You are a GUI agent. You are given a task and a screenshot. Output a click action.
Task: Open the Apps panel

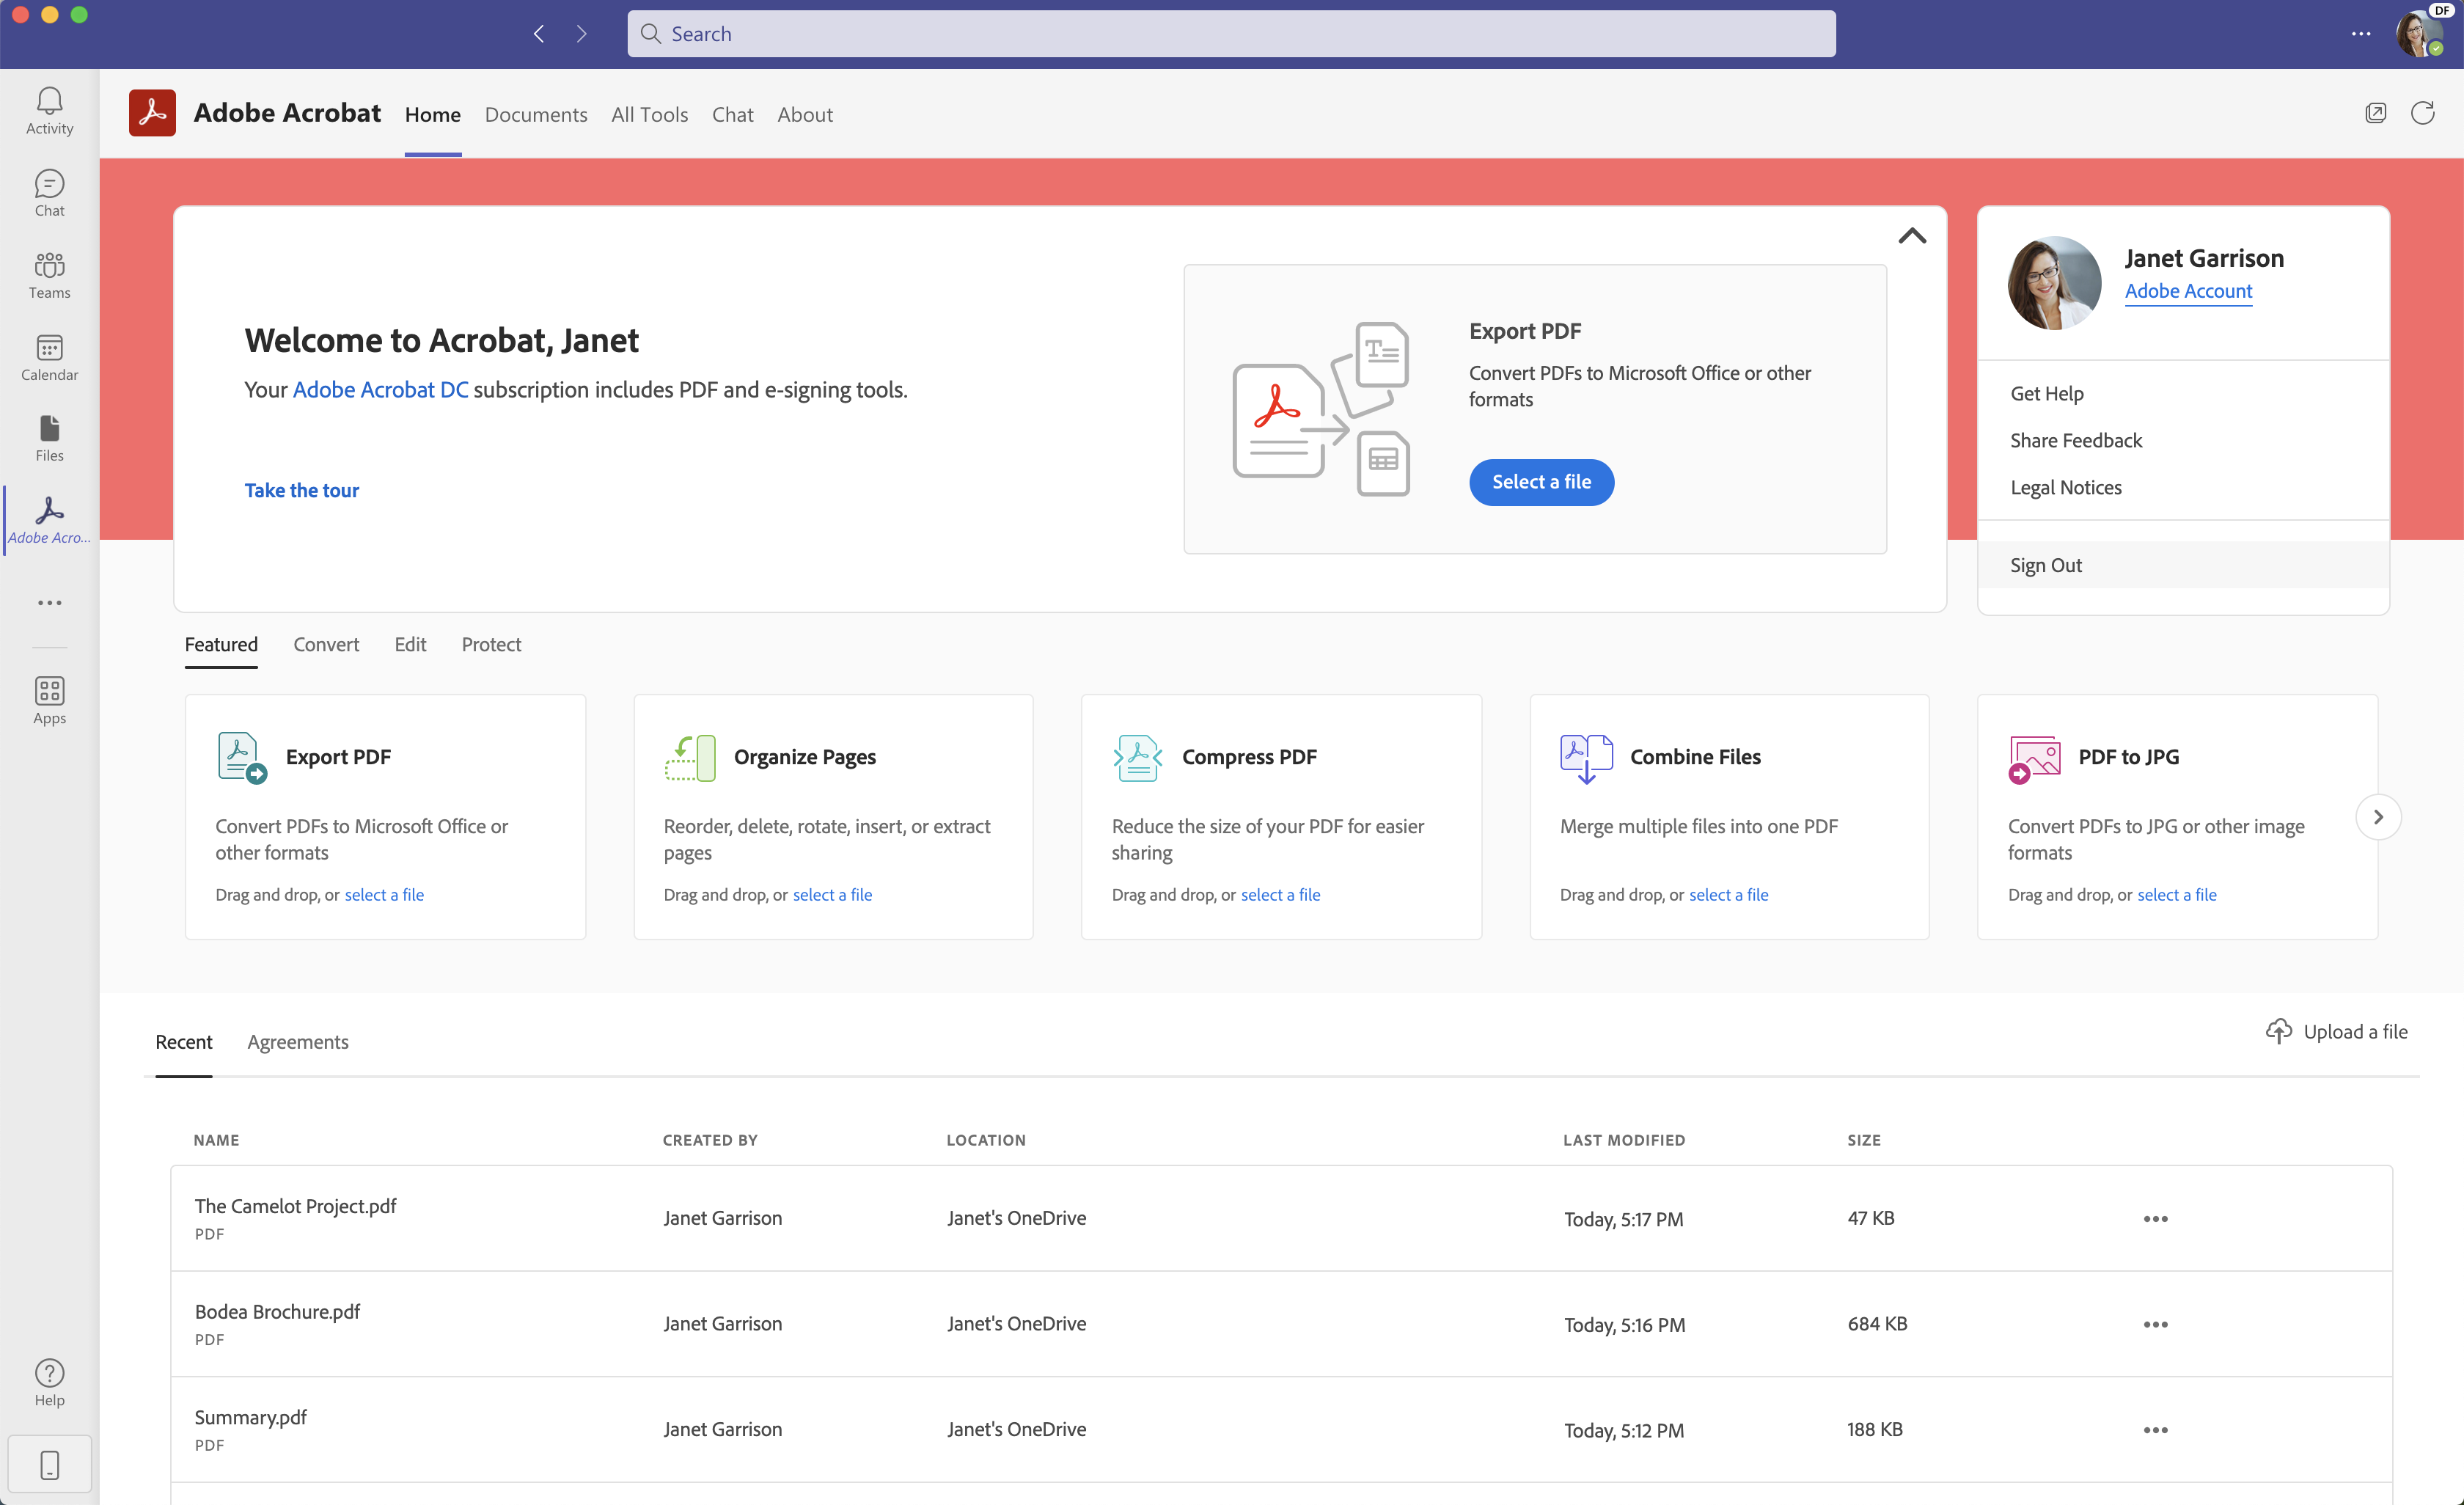tap(49, 698)
